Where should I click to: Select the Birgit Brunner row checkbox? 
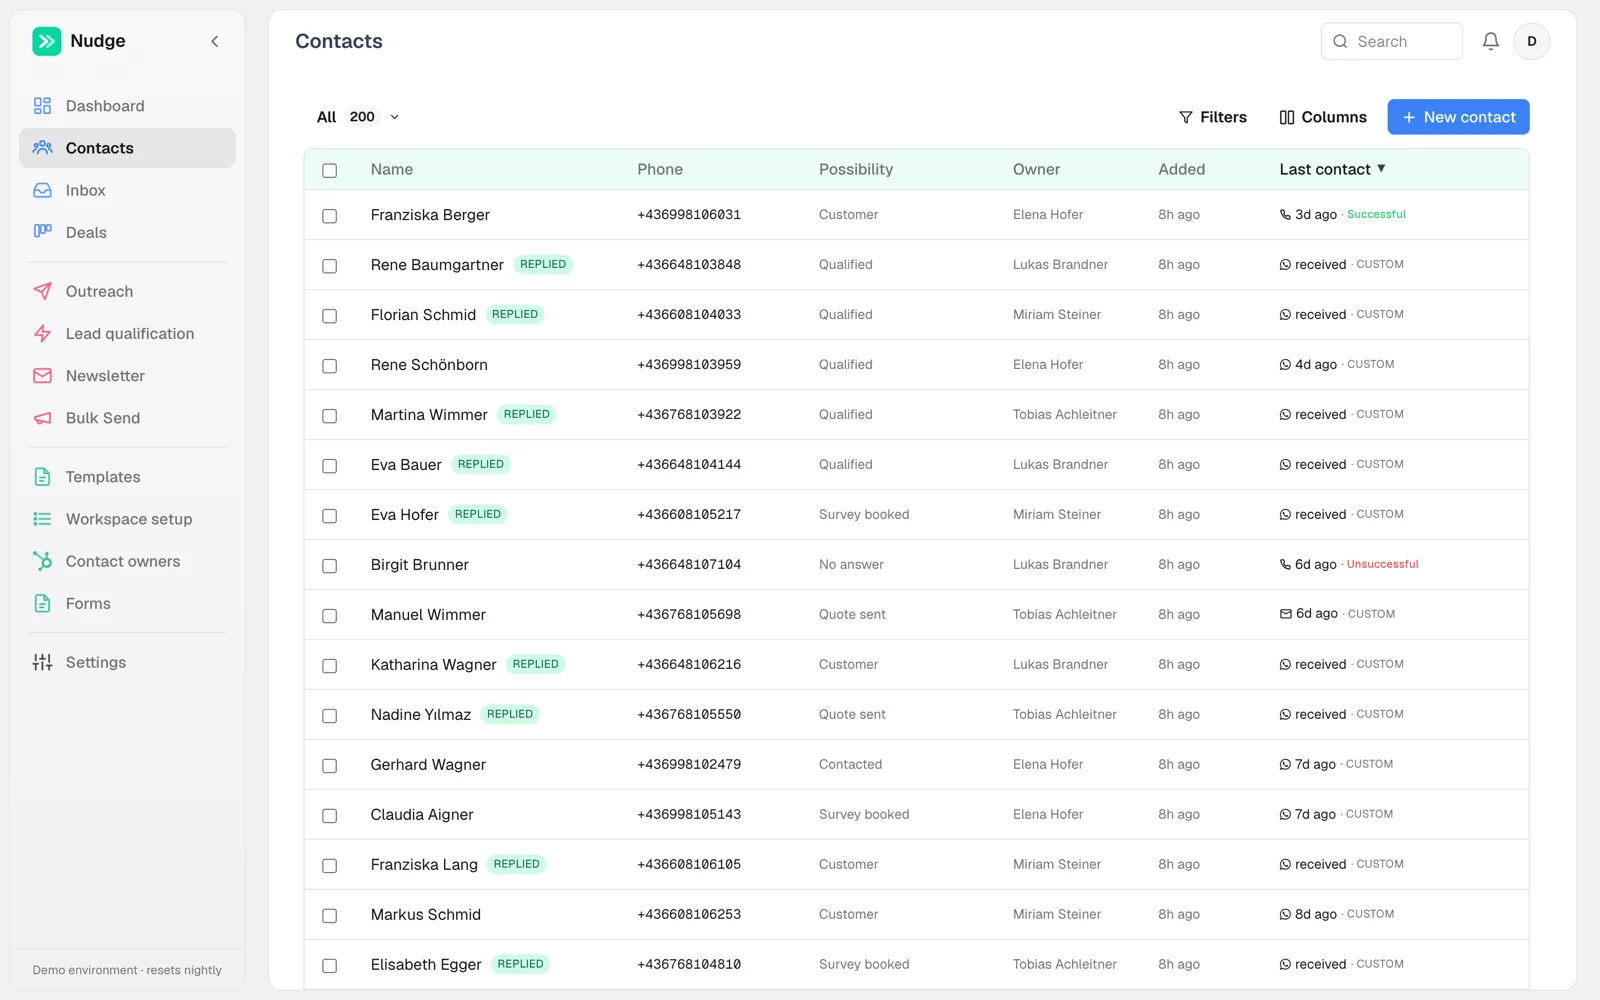tap(329, 566)
